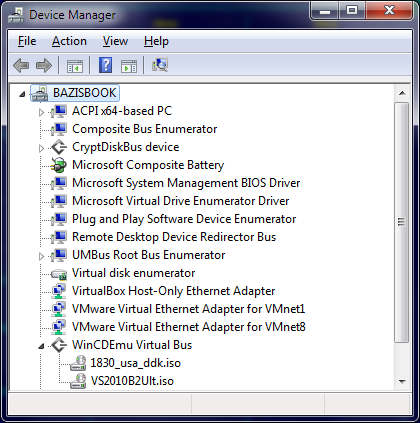Open the Action menu
420x423 pixels.
69,41
